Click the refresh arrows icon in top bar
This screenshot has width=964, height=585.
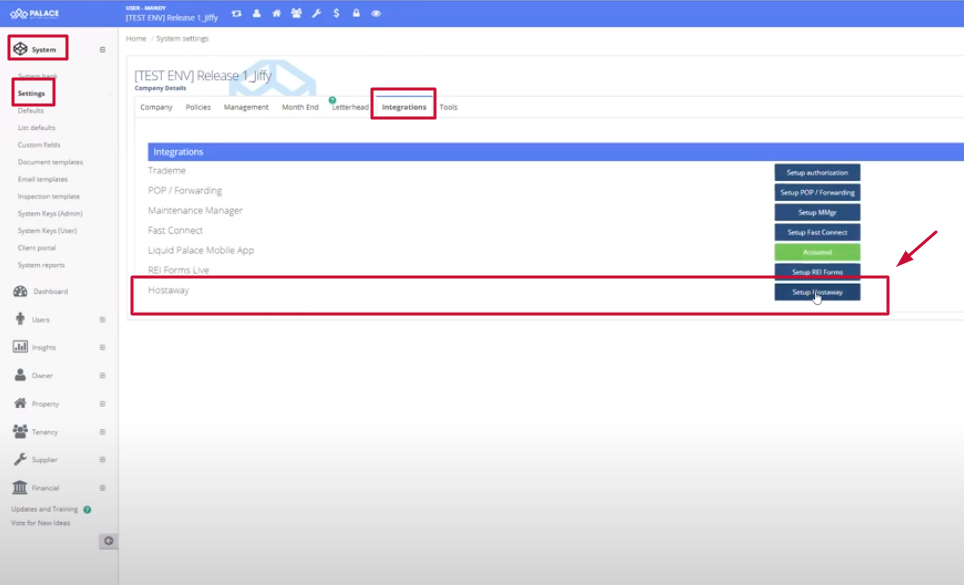pyautogui.click(x=236, y=14)
